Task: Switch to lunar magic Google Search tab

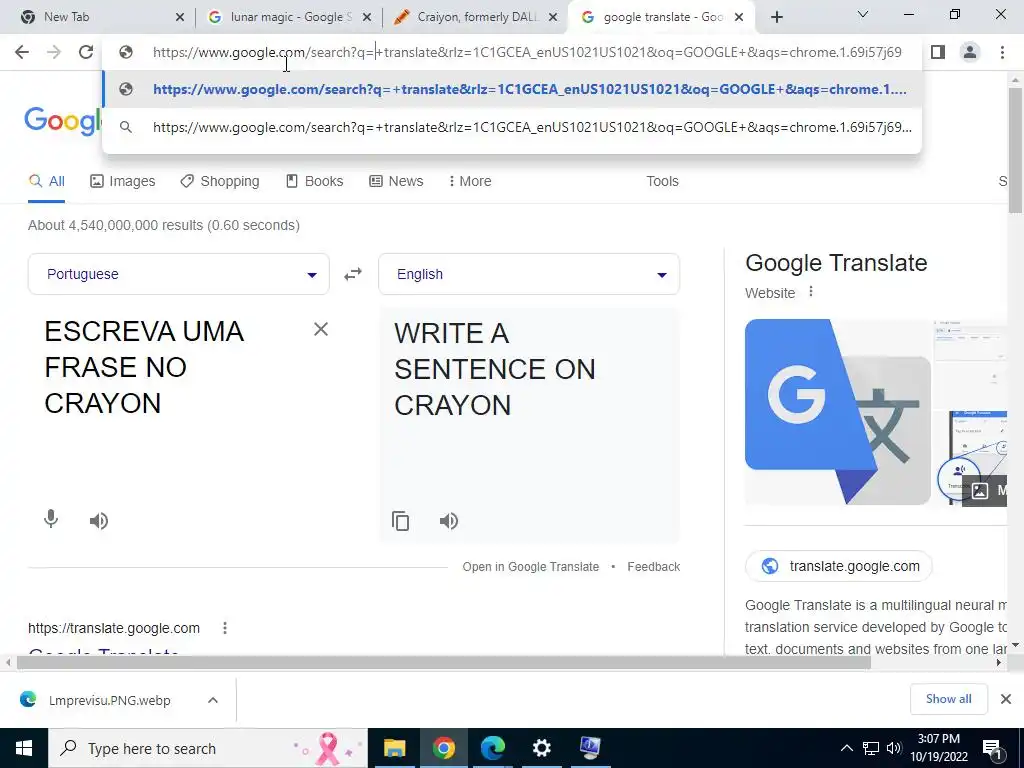Action: point(291,17)
